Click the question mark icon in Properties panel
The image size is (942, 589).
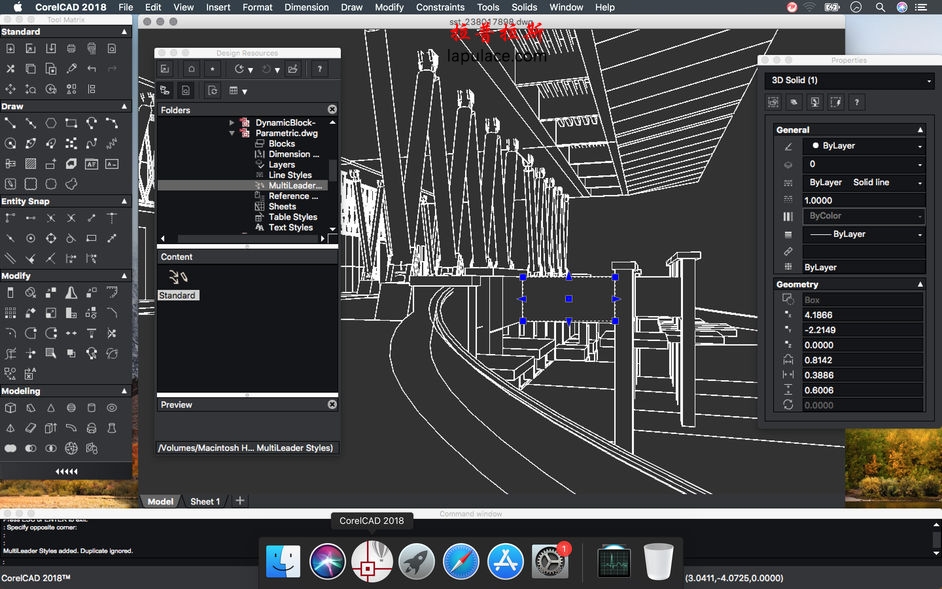tap(856, 102)
